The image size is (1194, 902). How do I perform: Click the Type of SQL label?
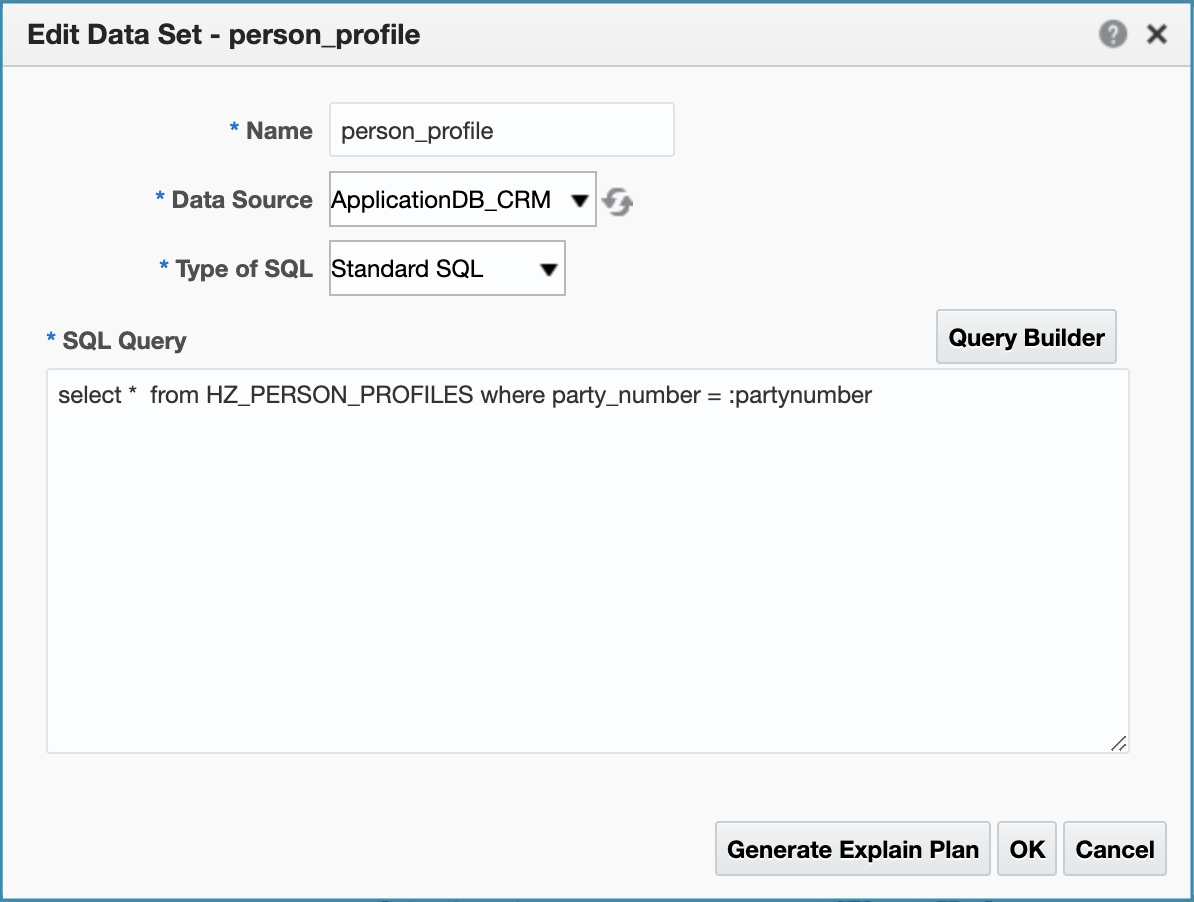click(244, 269)
